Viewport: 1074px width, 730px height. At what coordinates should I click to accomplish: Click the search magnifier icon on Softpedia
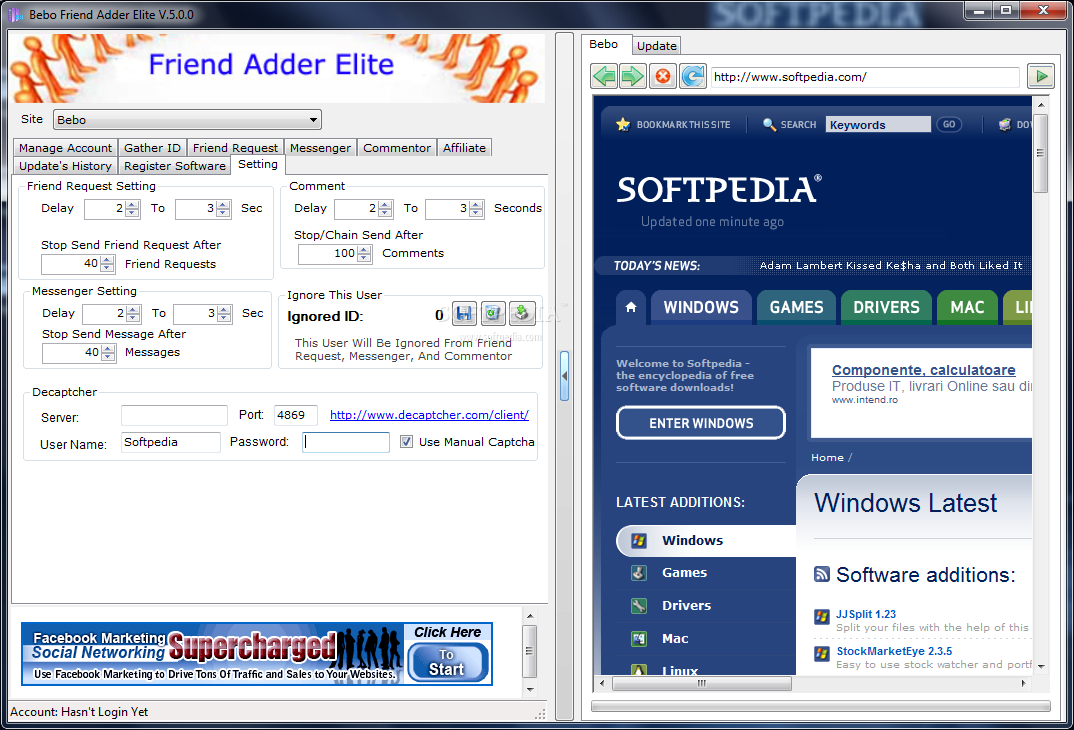coord(769,124)
